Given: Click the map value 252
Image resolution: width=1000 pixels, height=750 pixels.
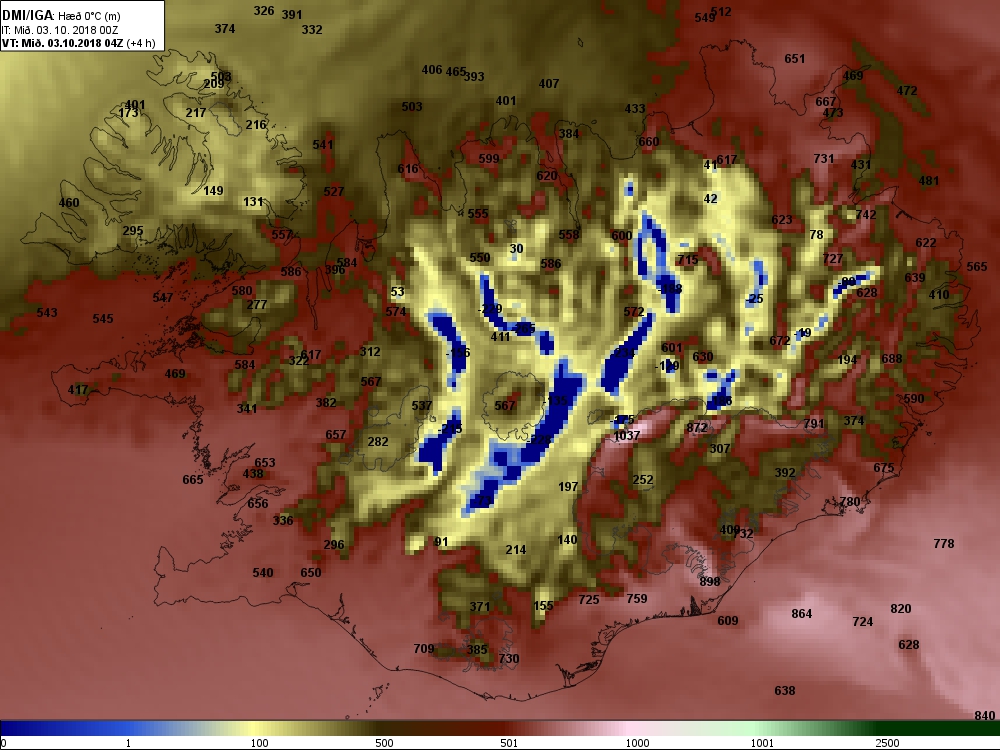Looking at the screenshot, I should coord(643,479).
